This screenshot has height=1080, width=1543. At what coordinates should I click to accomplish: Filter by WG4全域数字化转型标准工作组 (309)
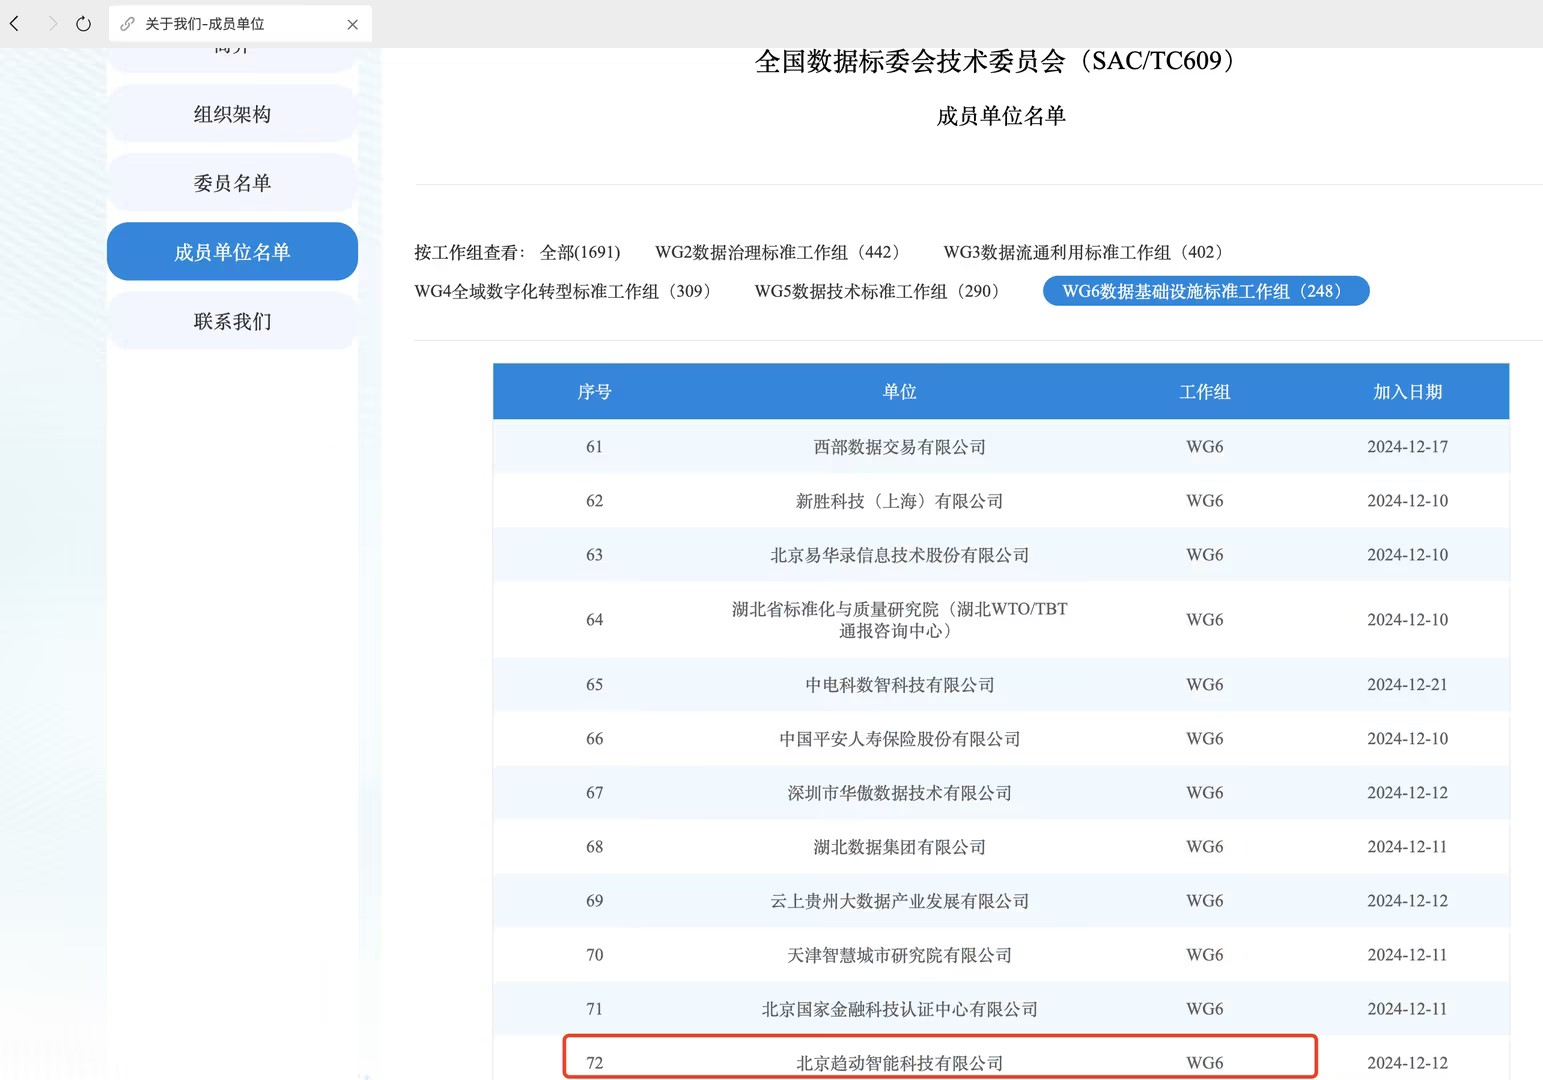(565, 291)
